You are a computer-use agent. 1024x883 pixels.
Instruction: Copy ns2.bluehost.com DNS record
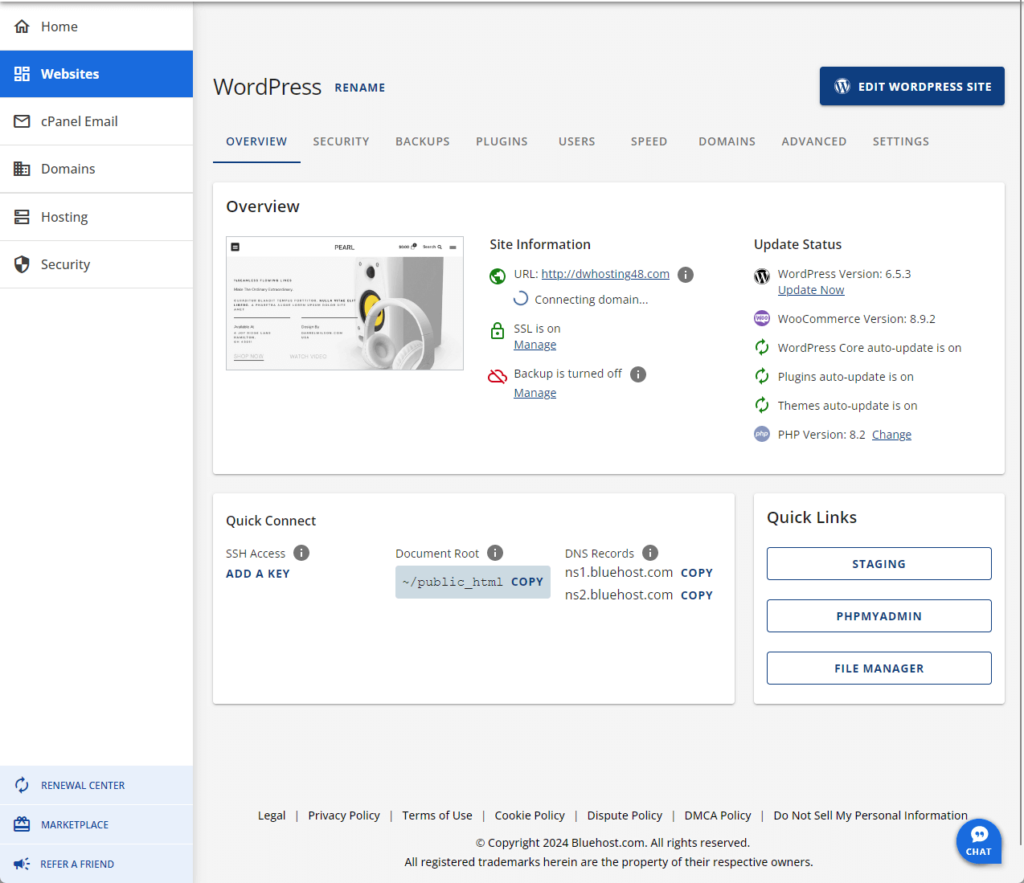[x=697, y=596]
